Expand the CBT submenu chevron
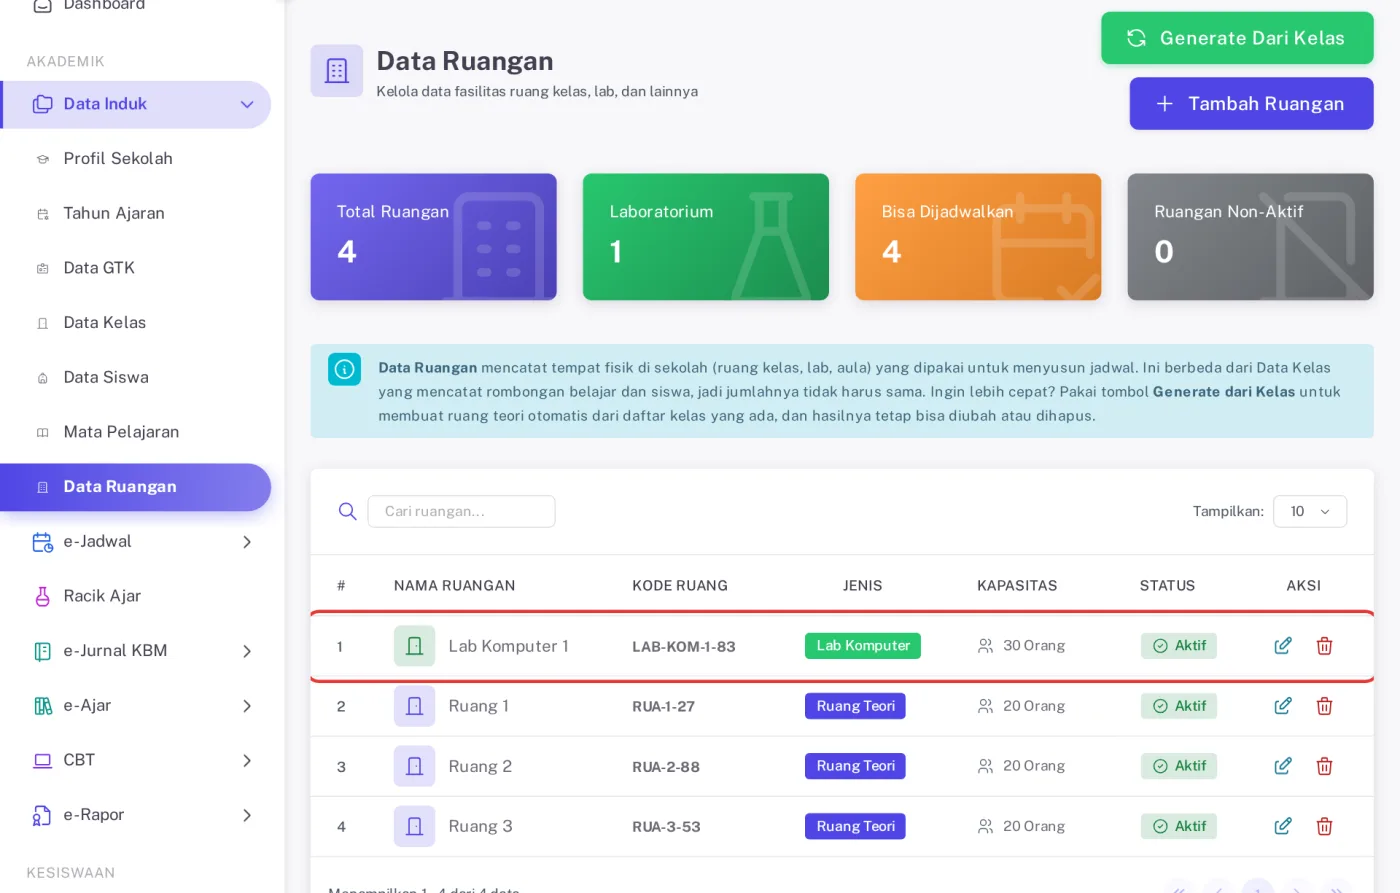Screen dimensions: 1400x893 point(247,761)
